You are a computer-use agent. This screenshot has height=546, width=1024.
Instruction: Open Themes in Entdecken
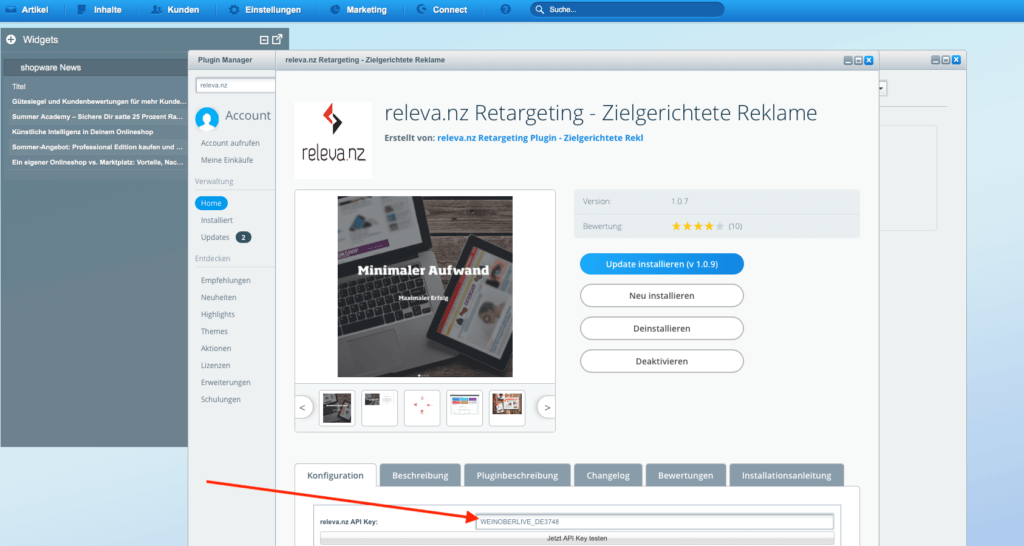pos(214,331)
